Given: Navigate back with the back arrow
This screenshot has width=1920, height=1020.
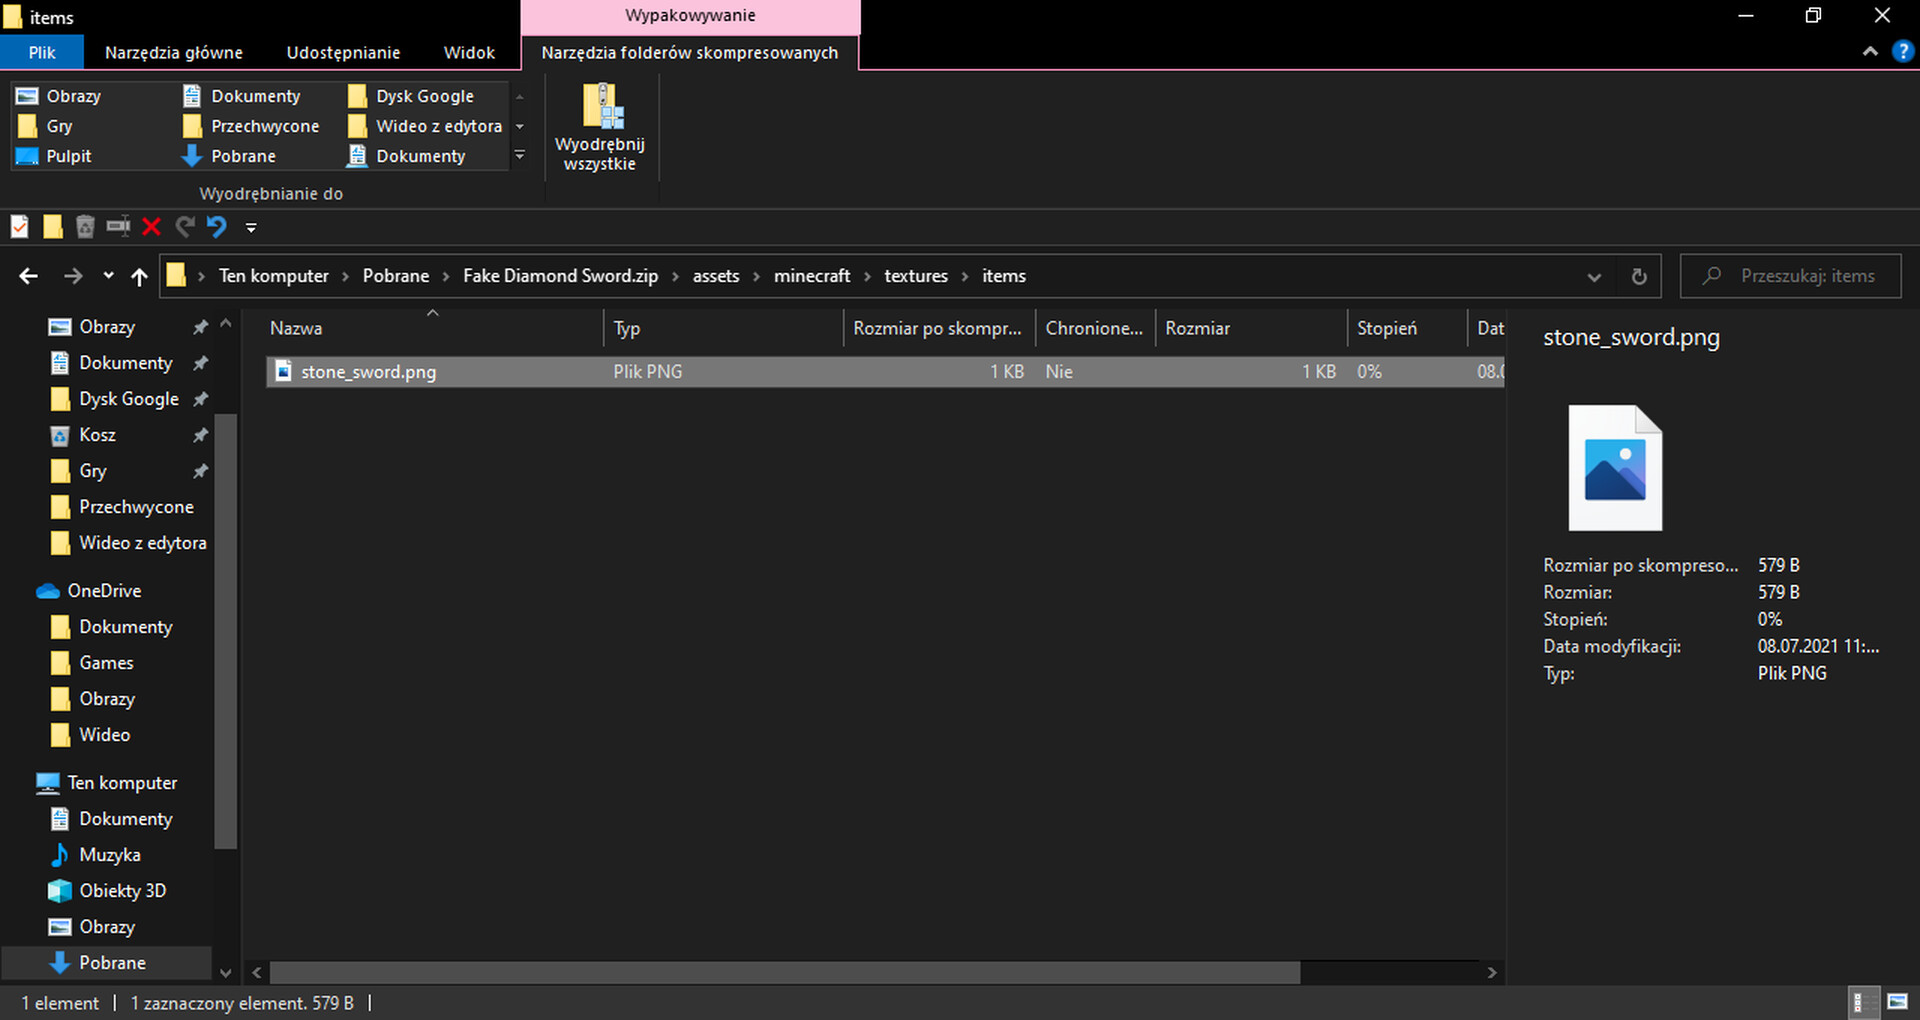Looking at the screenshot, I should [29, 277].
